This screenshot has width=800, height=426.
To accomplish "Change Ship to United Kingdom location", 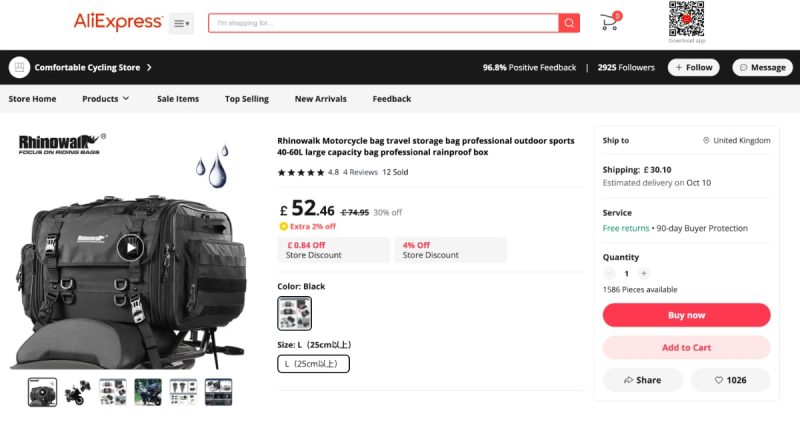I will [737, 140].
